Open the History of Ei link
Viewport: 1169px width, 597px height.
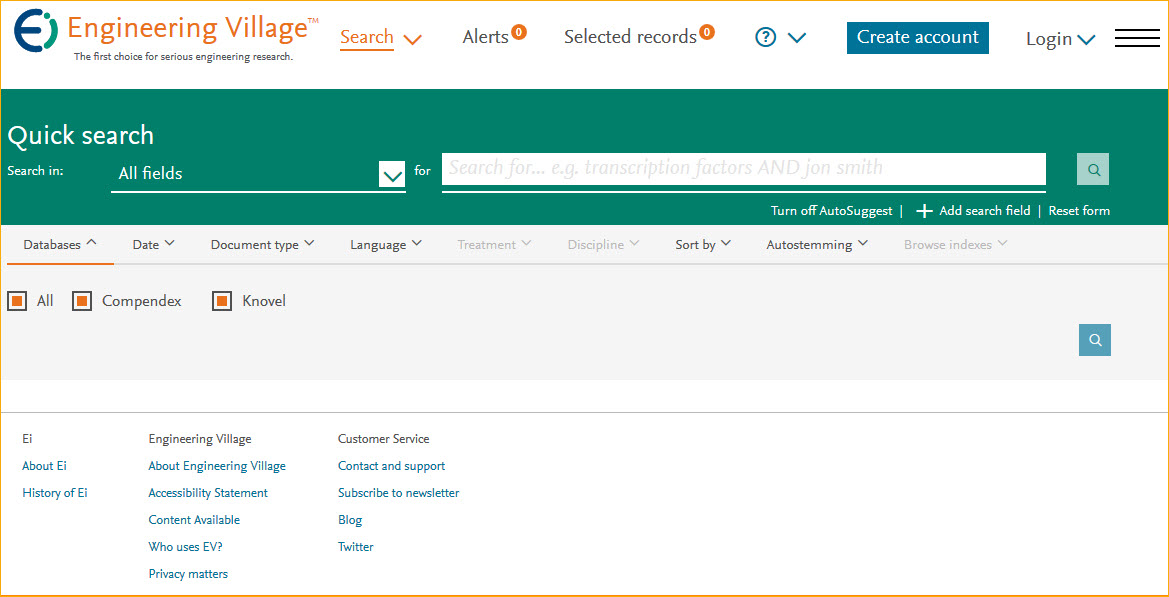(54, 493)
